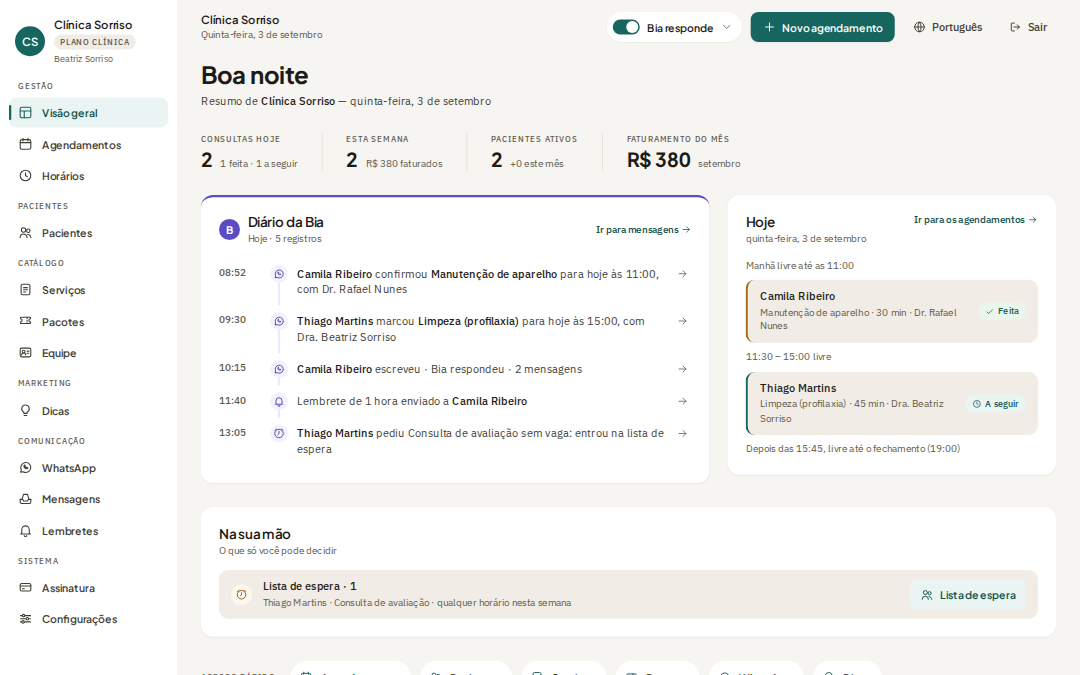Click the Equipe ID-card icon in the sidebar
1080x675 pixels.
coord(25,353)
